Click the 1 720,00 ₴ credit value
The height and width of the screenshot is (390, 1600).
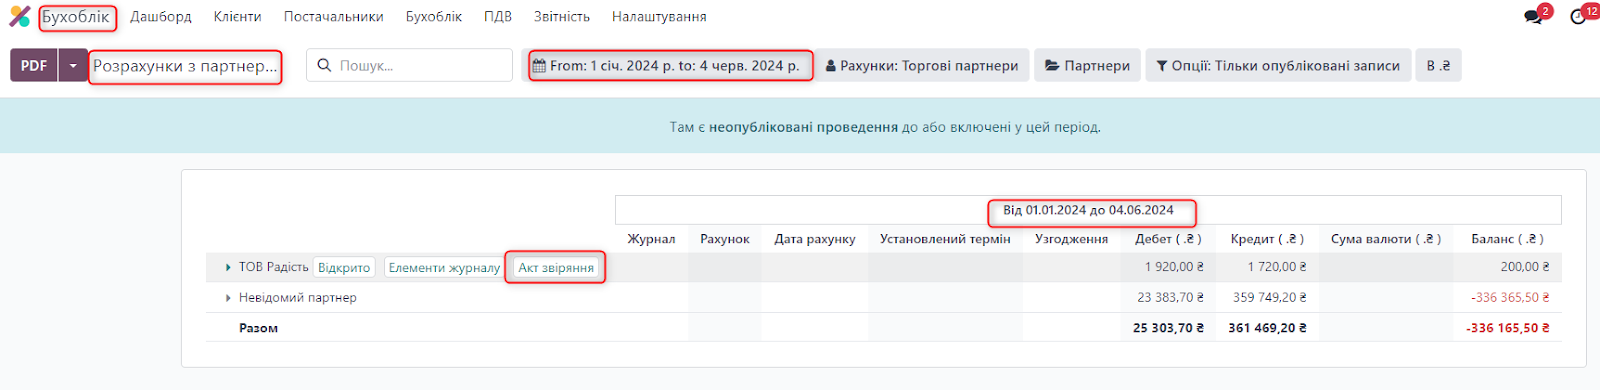pyautogui.click(x=1277, y=267)
